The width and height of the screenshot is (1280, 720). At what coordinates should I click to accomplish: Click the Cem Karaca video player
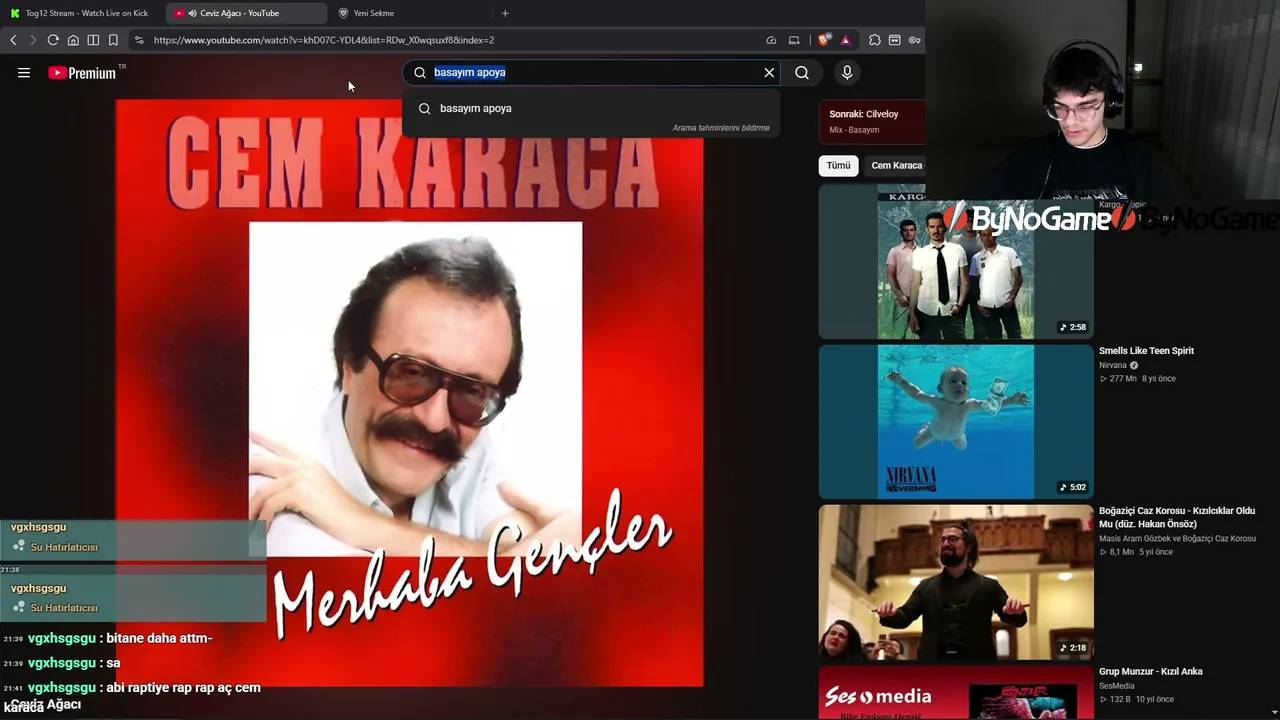tap(409, 392)
